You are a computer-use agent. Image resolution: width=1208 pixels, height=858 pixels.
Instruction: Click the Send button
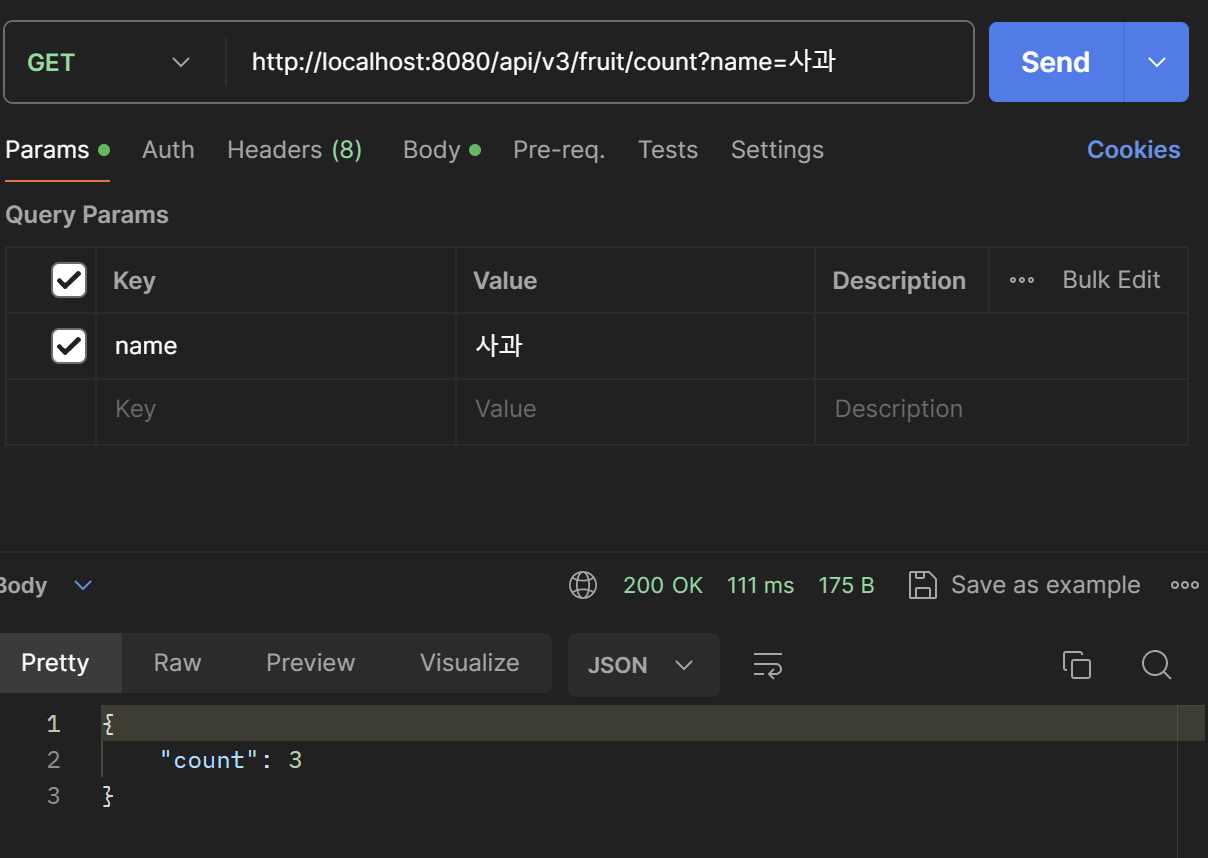click(x=1056, y=62)
